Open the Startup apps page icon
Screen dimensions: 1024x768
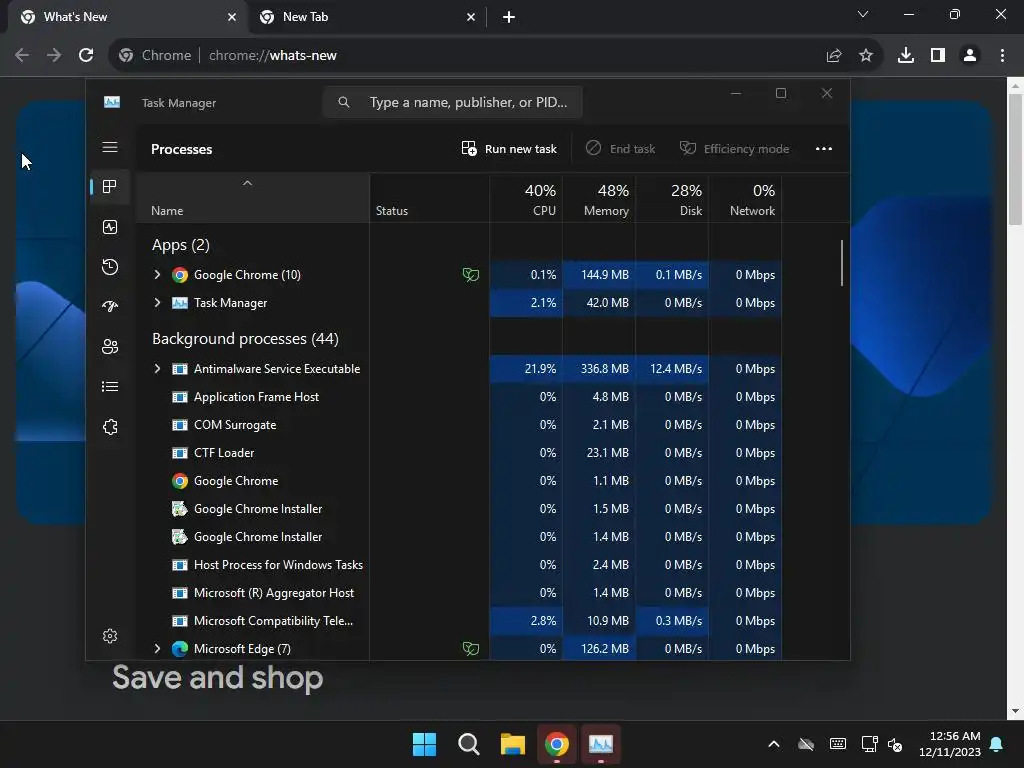[x=110, y=306]
